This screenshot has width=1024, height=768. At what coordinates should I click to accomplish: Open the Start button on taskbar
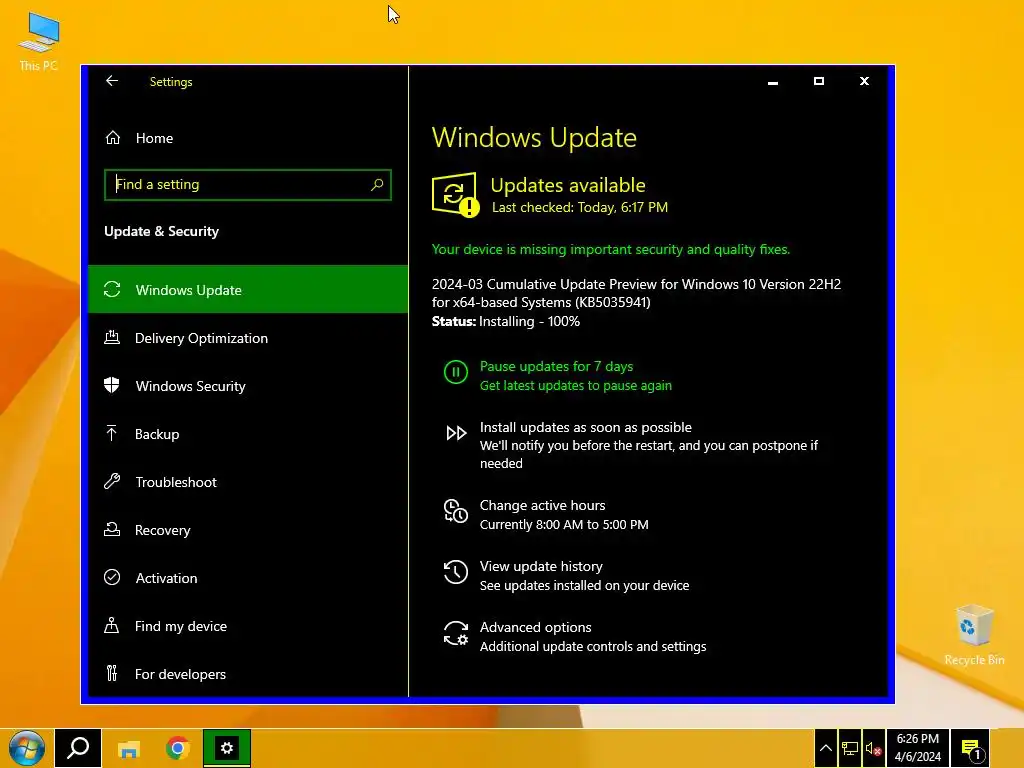[27, 748]
